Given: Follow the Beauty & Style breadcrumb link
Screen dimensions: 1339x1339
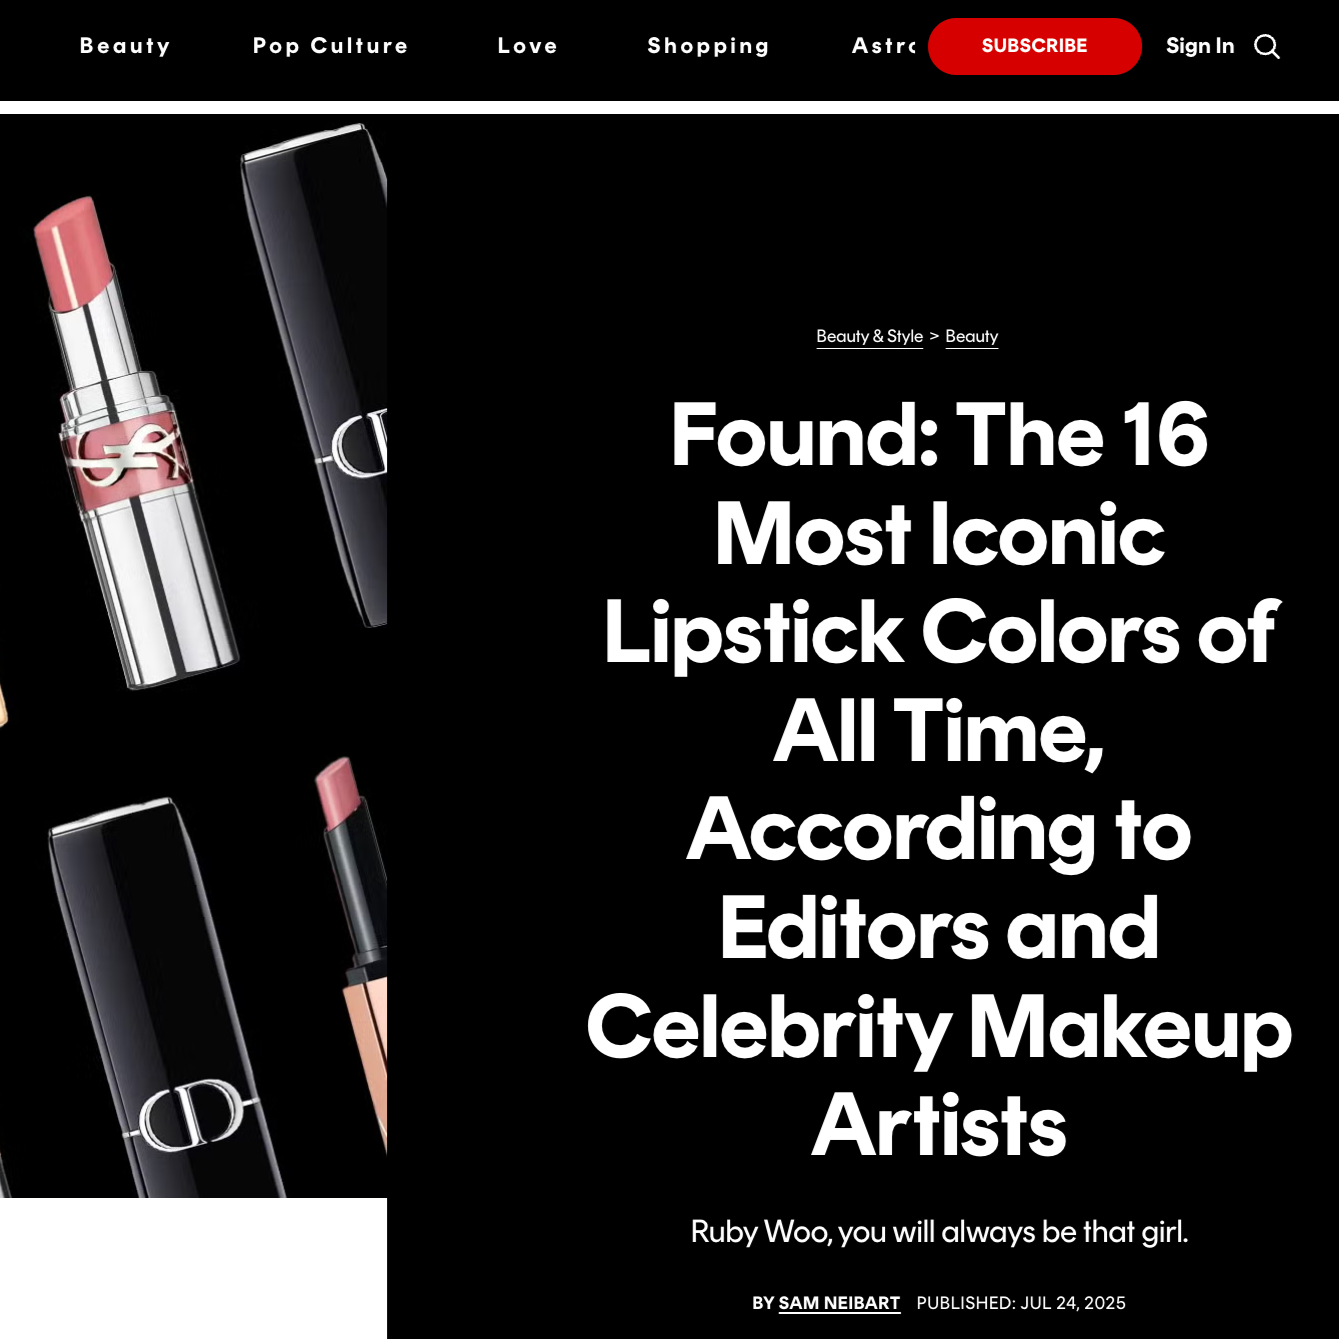Looking at the screenshot, I should [869, 337].
